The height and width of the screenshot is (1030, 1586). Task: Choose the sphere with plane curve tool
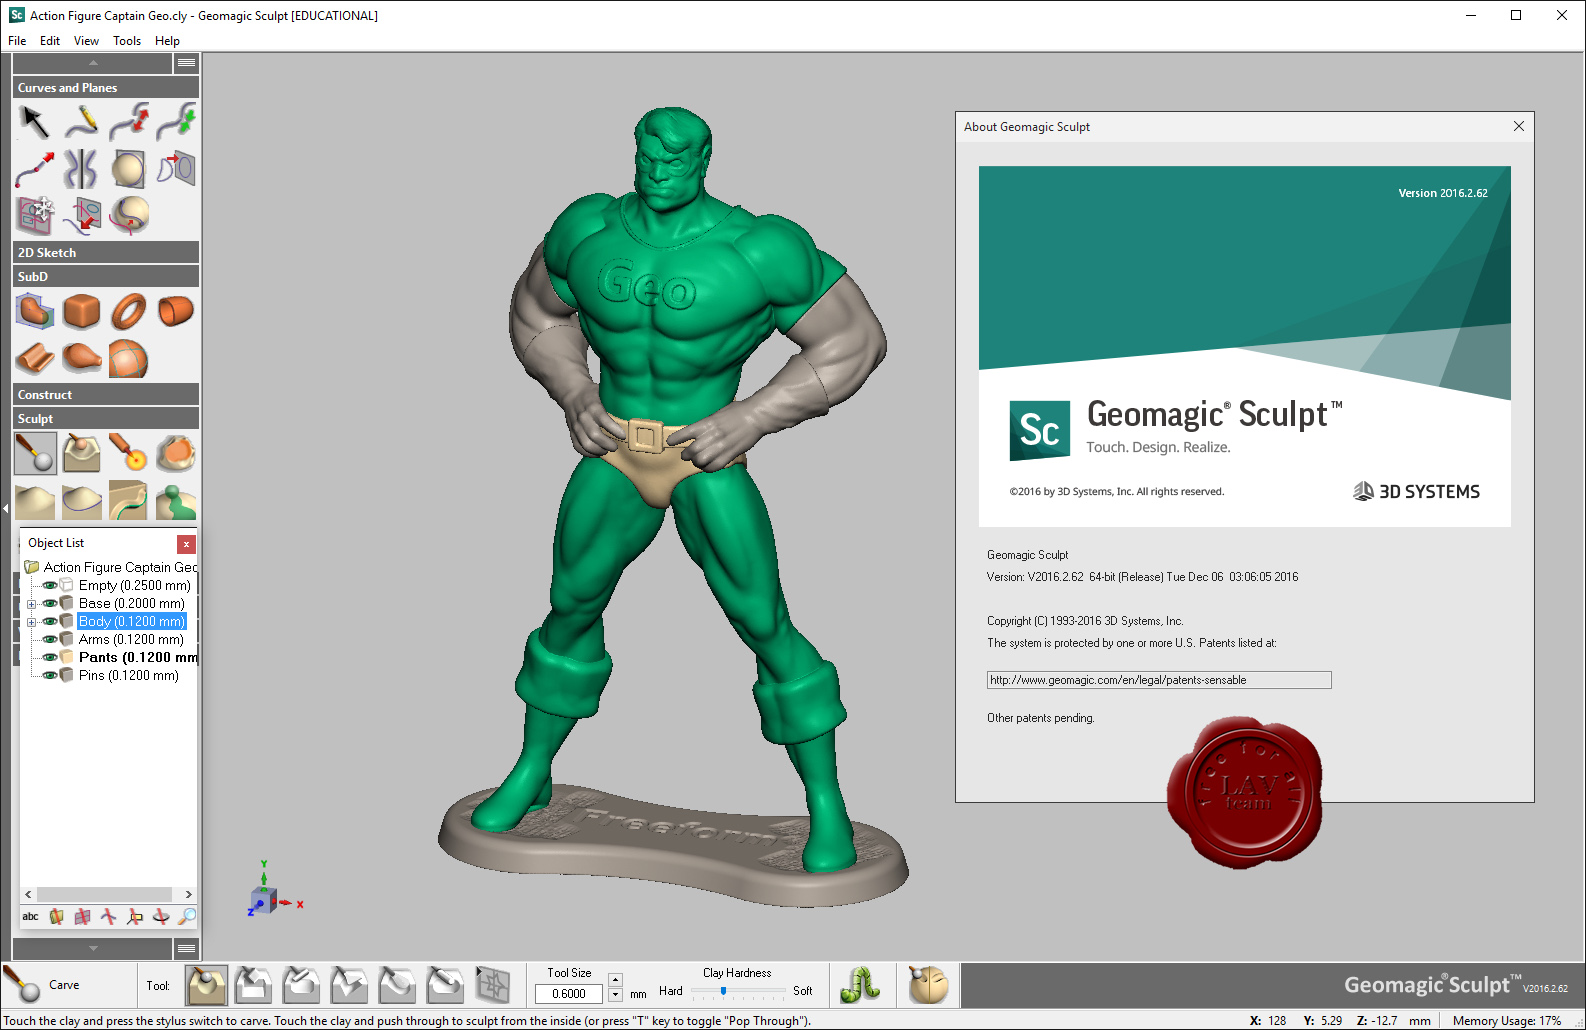129,169
